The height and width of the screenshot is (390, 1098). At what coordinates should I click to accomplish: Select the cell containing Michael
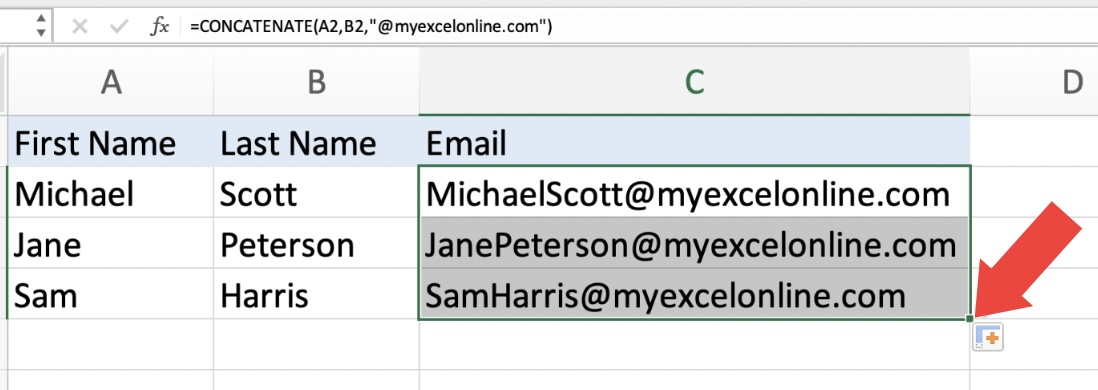tap(110, 193)
